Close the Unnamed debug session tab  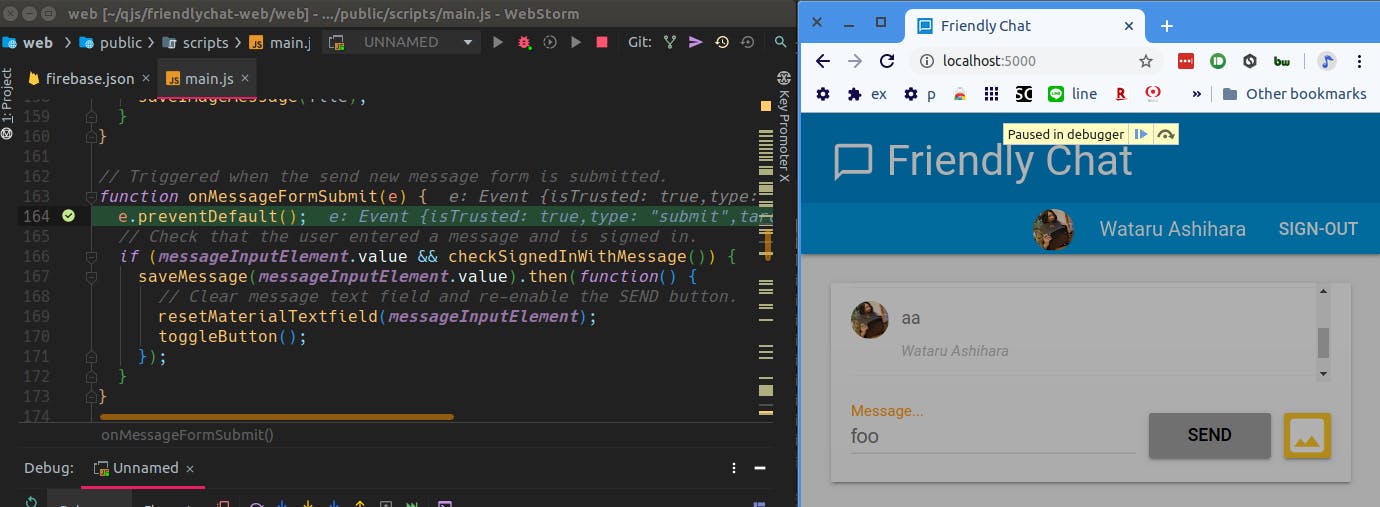(190, 468)
